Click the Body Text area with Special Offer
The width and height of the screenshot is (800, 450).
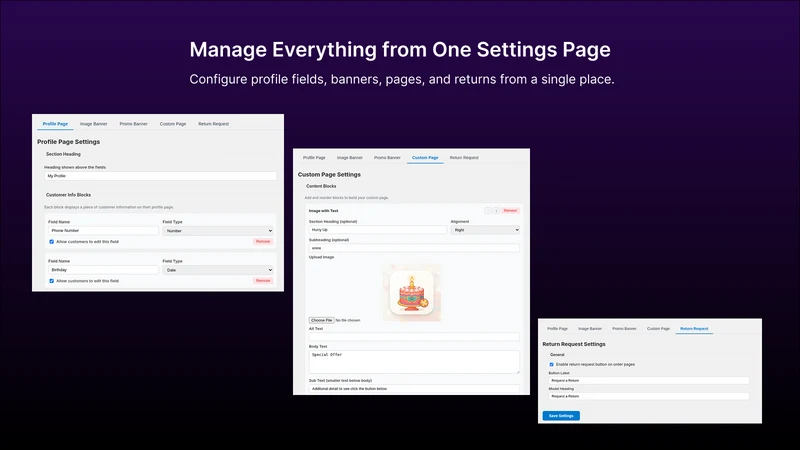click(x=414, y=362)
